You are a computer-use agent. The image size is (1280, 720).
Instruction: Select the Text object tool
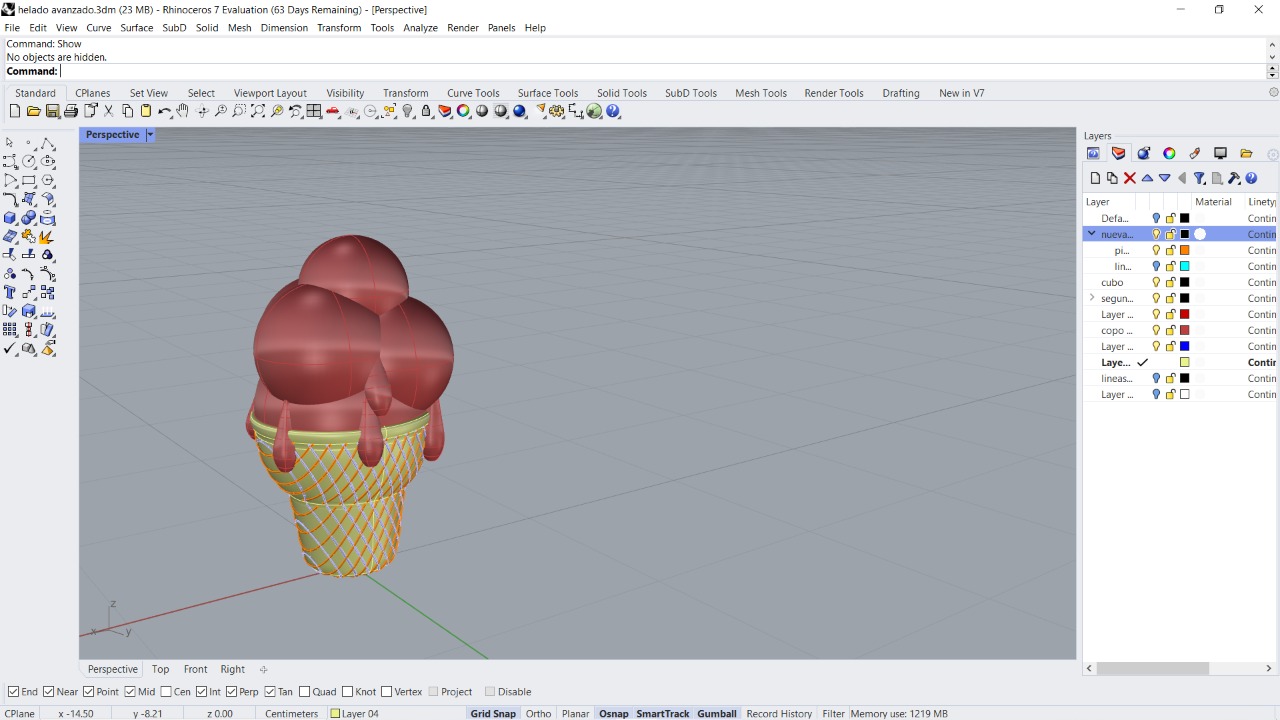(x=10, y=292)
